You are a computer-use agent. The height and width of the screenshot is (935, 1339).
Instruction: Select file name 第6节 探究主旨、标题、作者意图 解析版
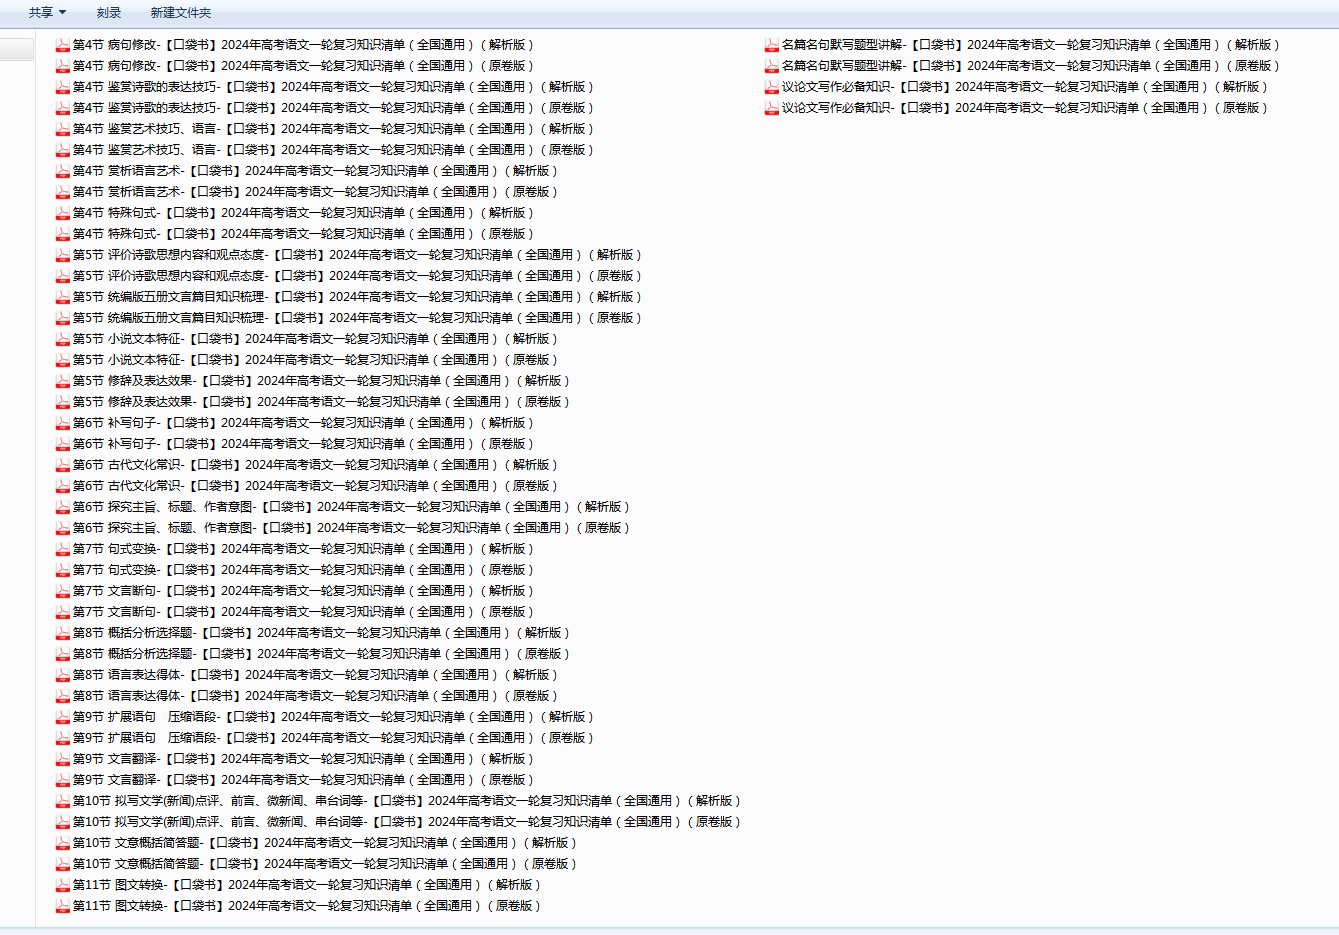(351, 507)
